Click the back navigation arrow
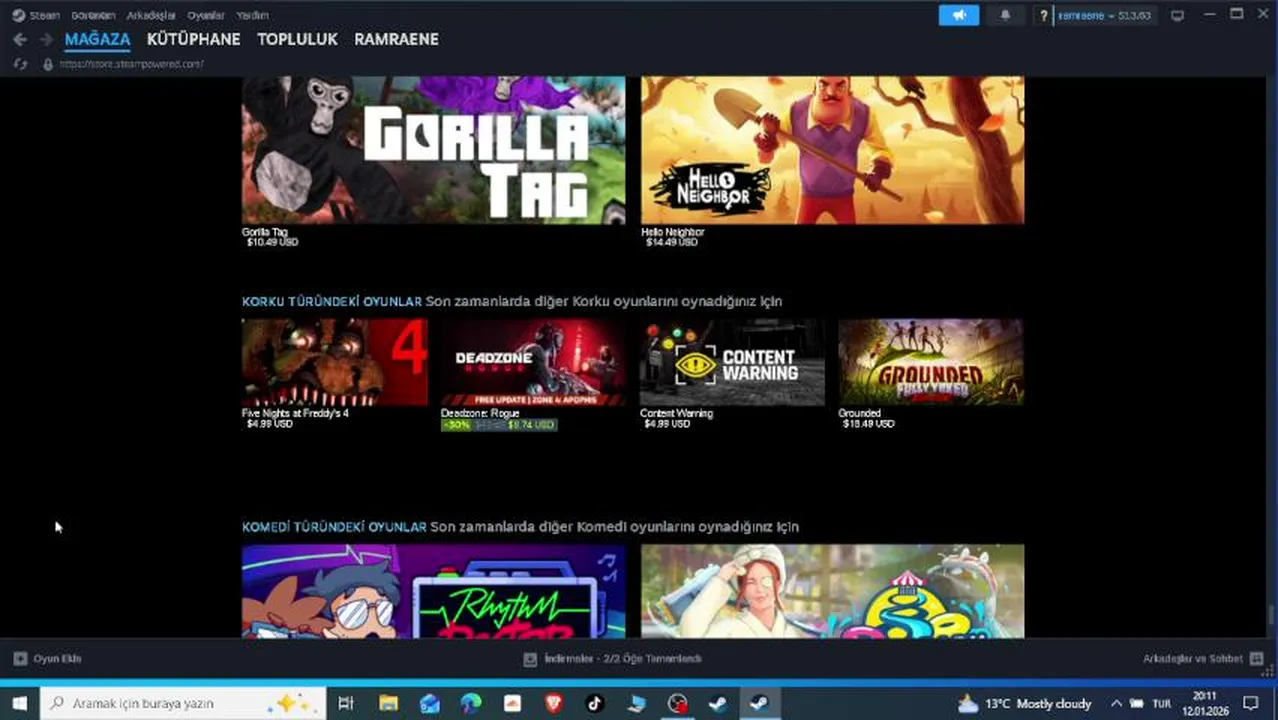The height and width of the screenshot is (720, 1278). [20, 39]
